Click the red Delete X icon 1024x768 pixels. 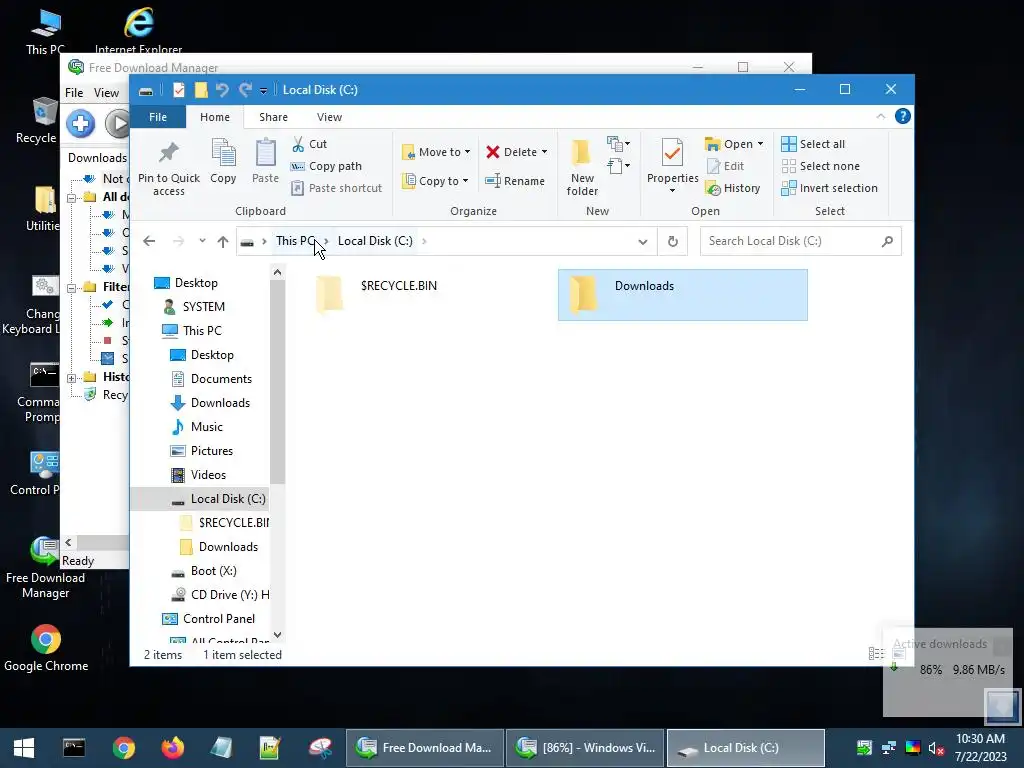[x=492, y=152]
